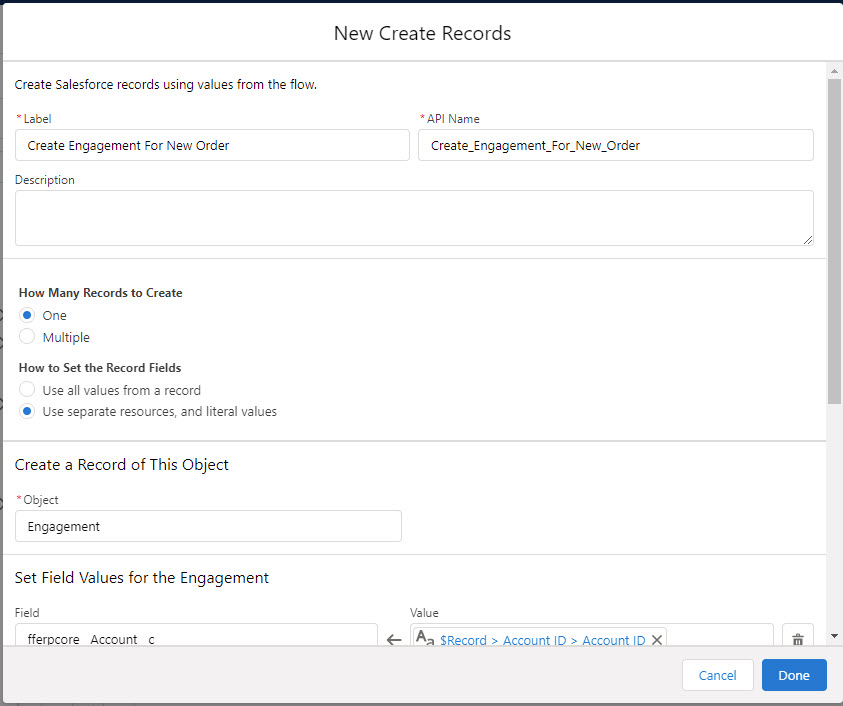Select Multiple records to create

(x=27, y=337)
